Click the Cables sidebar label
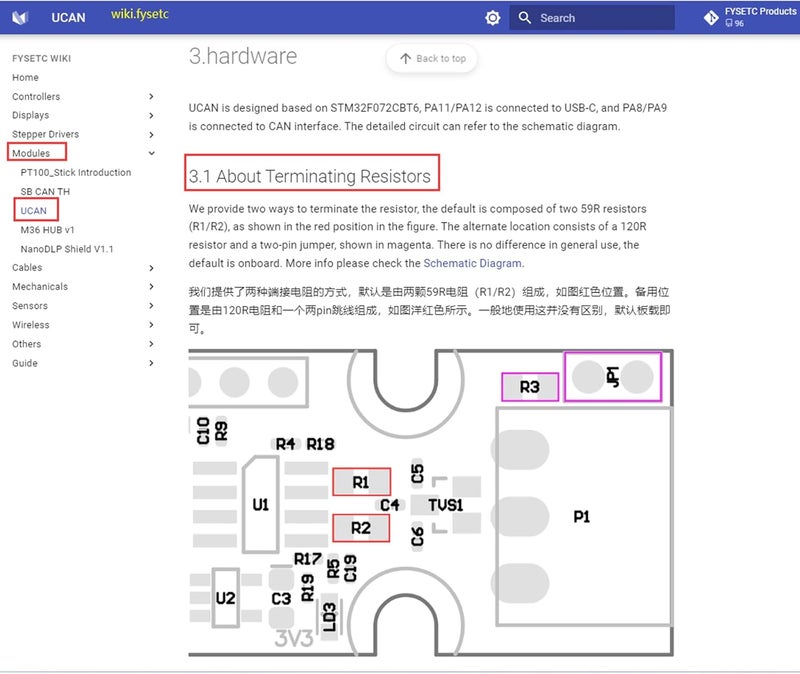 pos(27,267)
